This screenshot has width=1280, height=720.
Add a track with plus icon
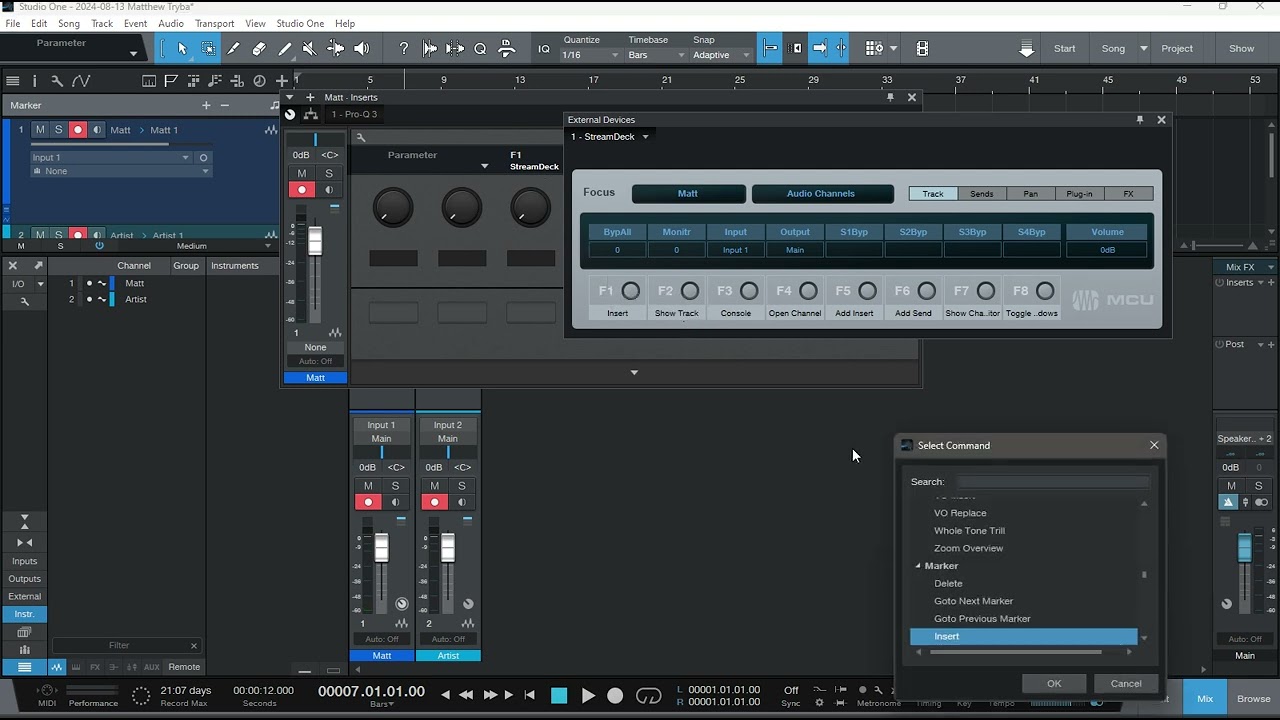[282, 81]
